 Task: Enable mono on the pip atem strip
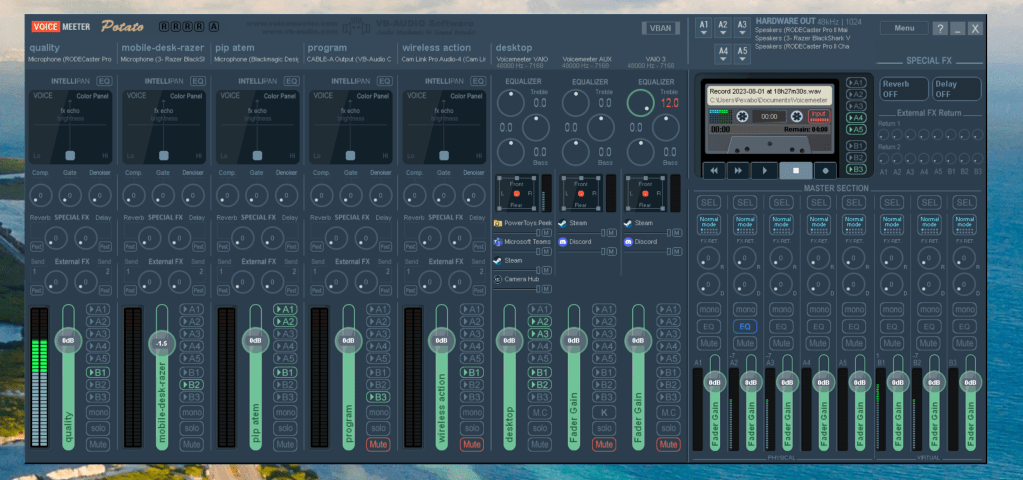tap(285, 412)
